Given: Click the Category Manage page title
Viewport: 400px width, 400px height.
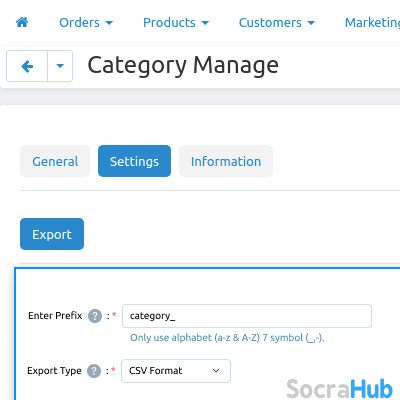Looking at the screenshot, I should (183, 66).
